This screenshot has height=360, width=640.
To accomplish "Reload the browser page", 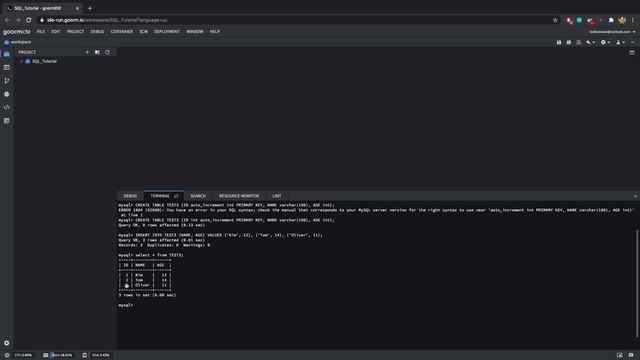I will [29, 20].
